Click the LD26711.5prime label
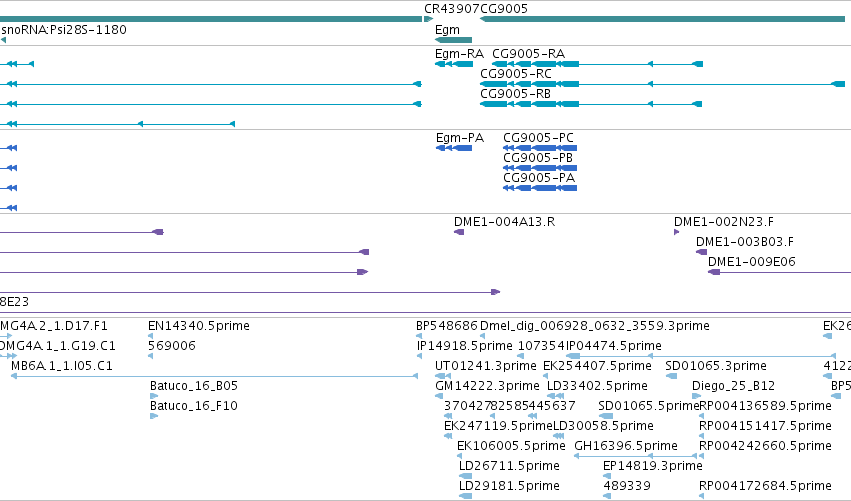This screenshot has width=851, height=501. click(x=509, y=467)
